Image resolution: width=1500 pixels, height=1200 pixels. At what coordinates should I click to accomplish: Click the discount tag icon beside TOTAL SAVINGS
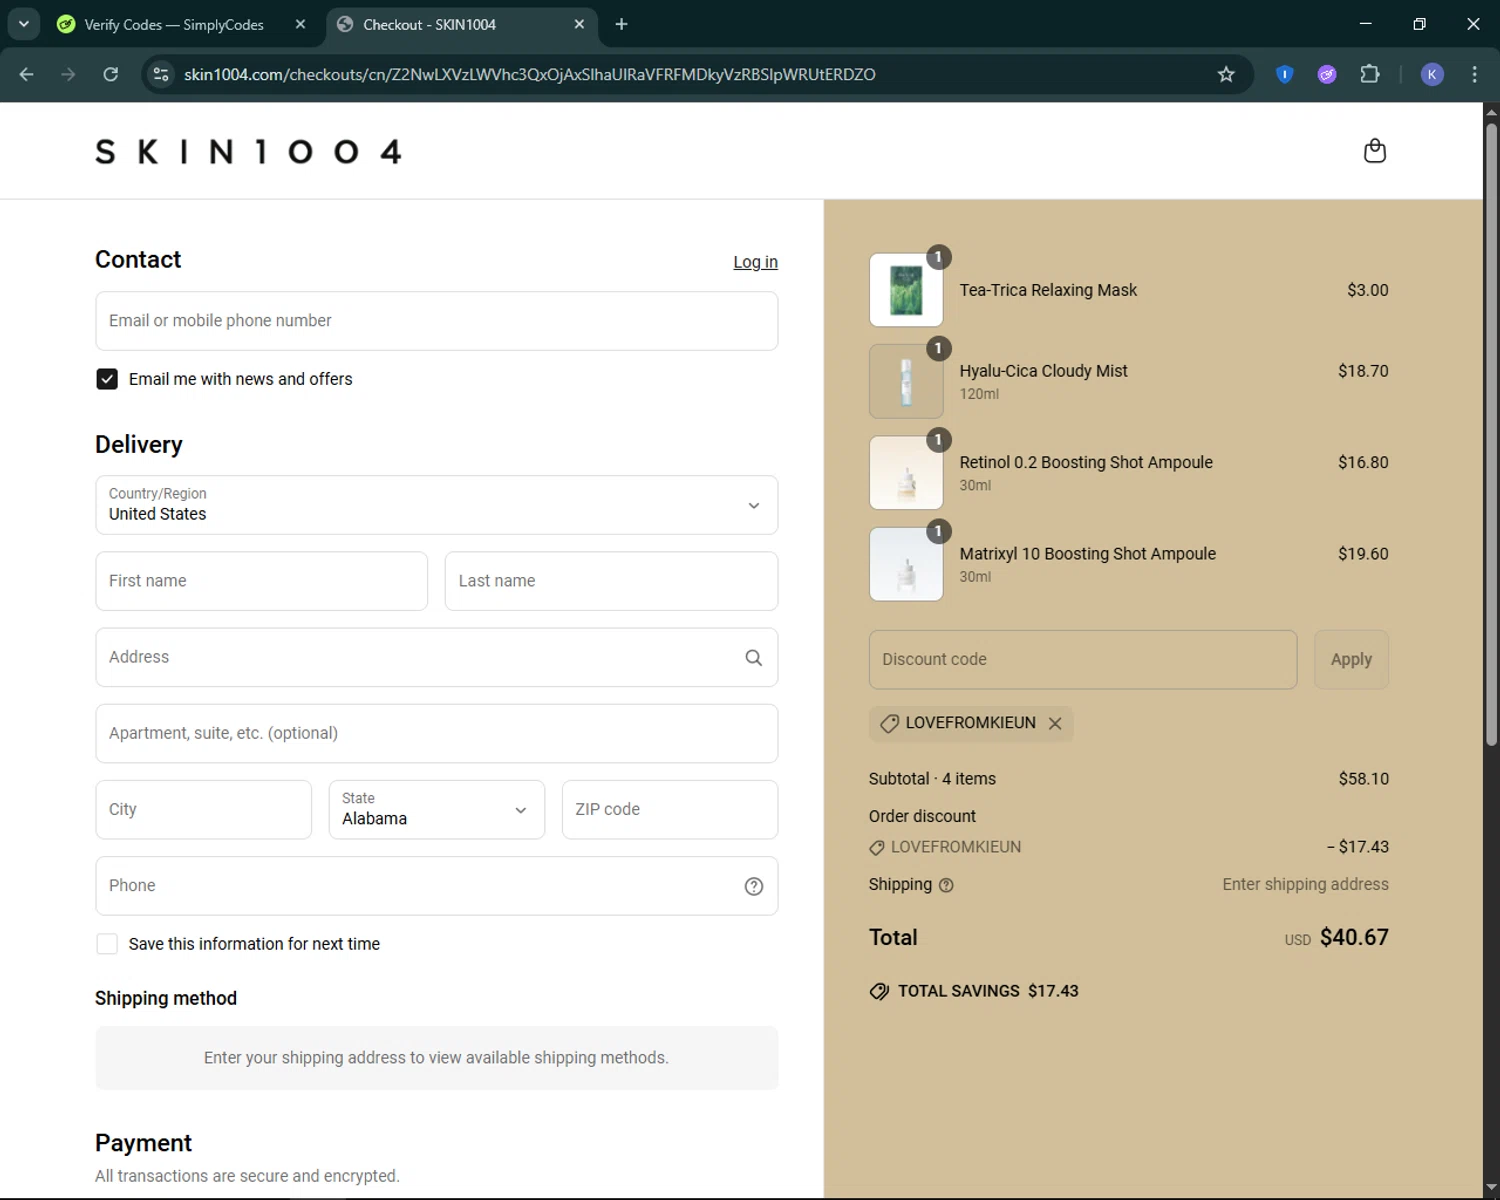879,992
